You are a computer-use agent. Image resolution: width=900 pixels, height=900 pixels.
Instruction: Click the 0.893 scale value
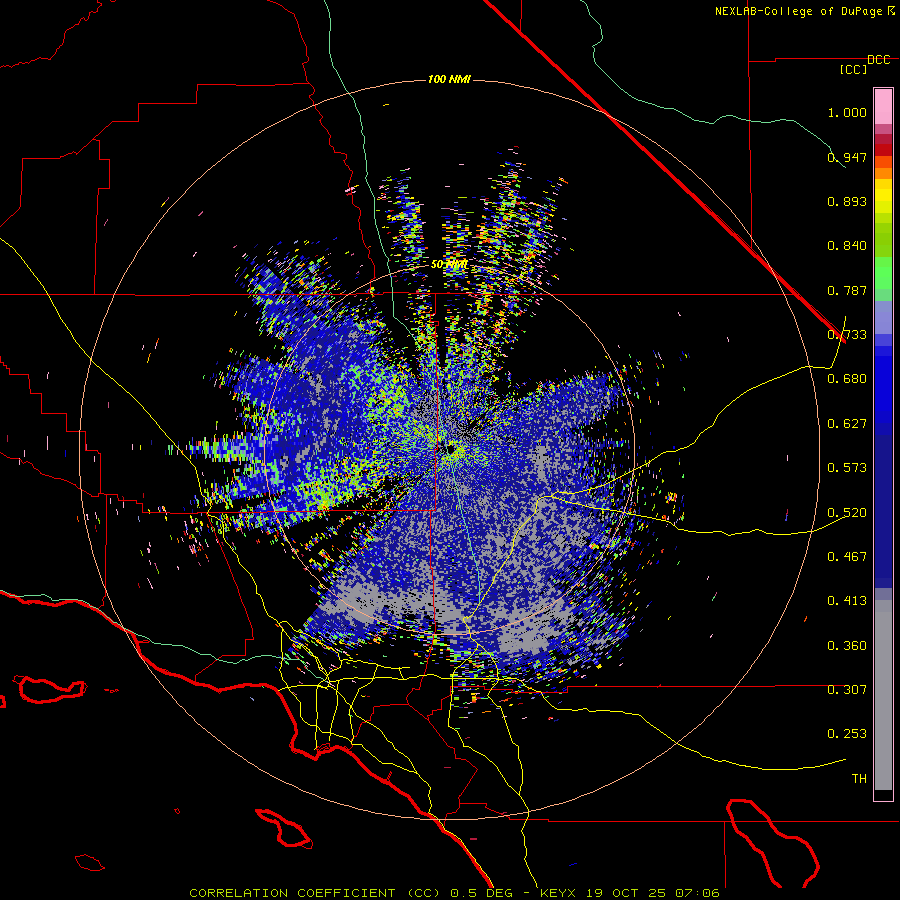pyautogui.click(x=847, y=201)
